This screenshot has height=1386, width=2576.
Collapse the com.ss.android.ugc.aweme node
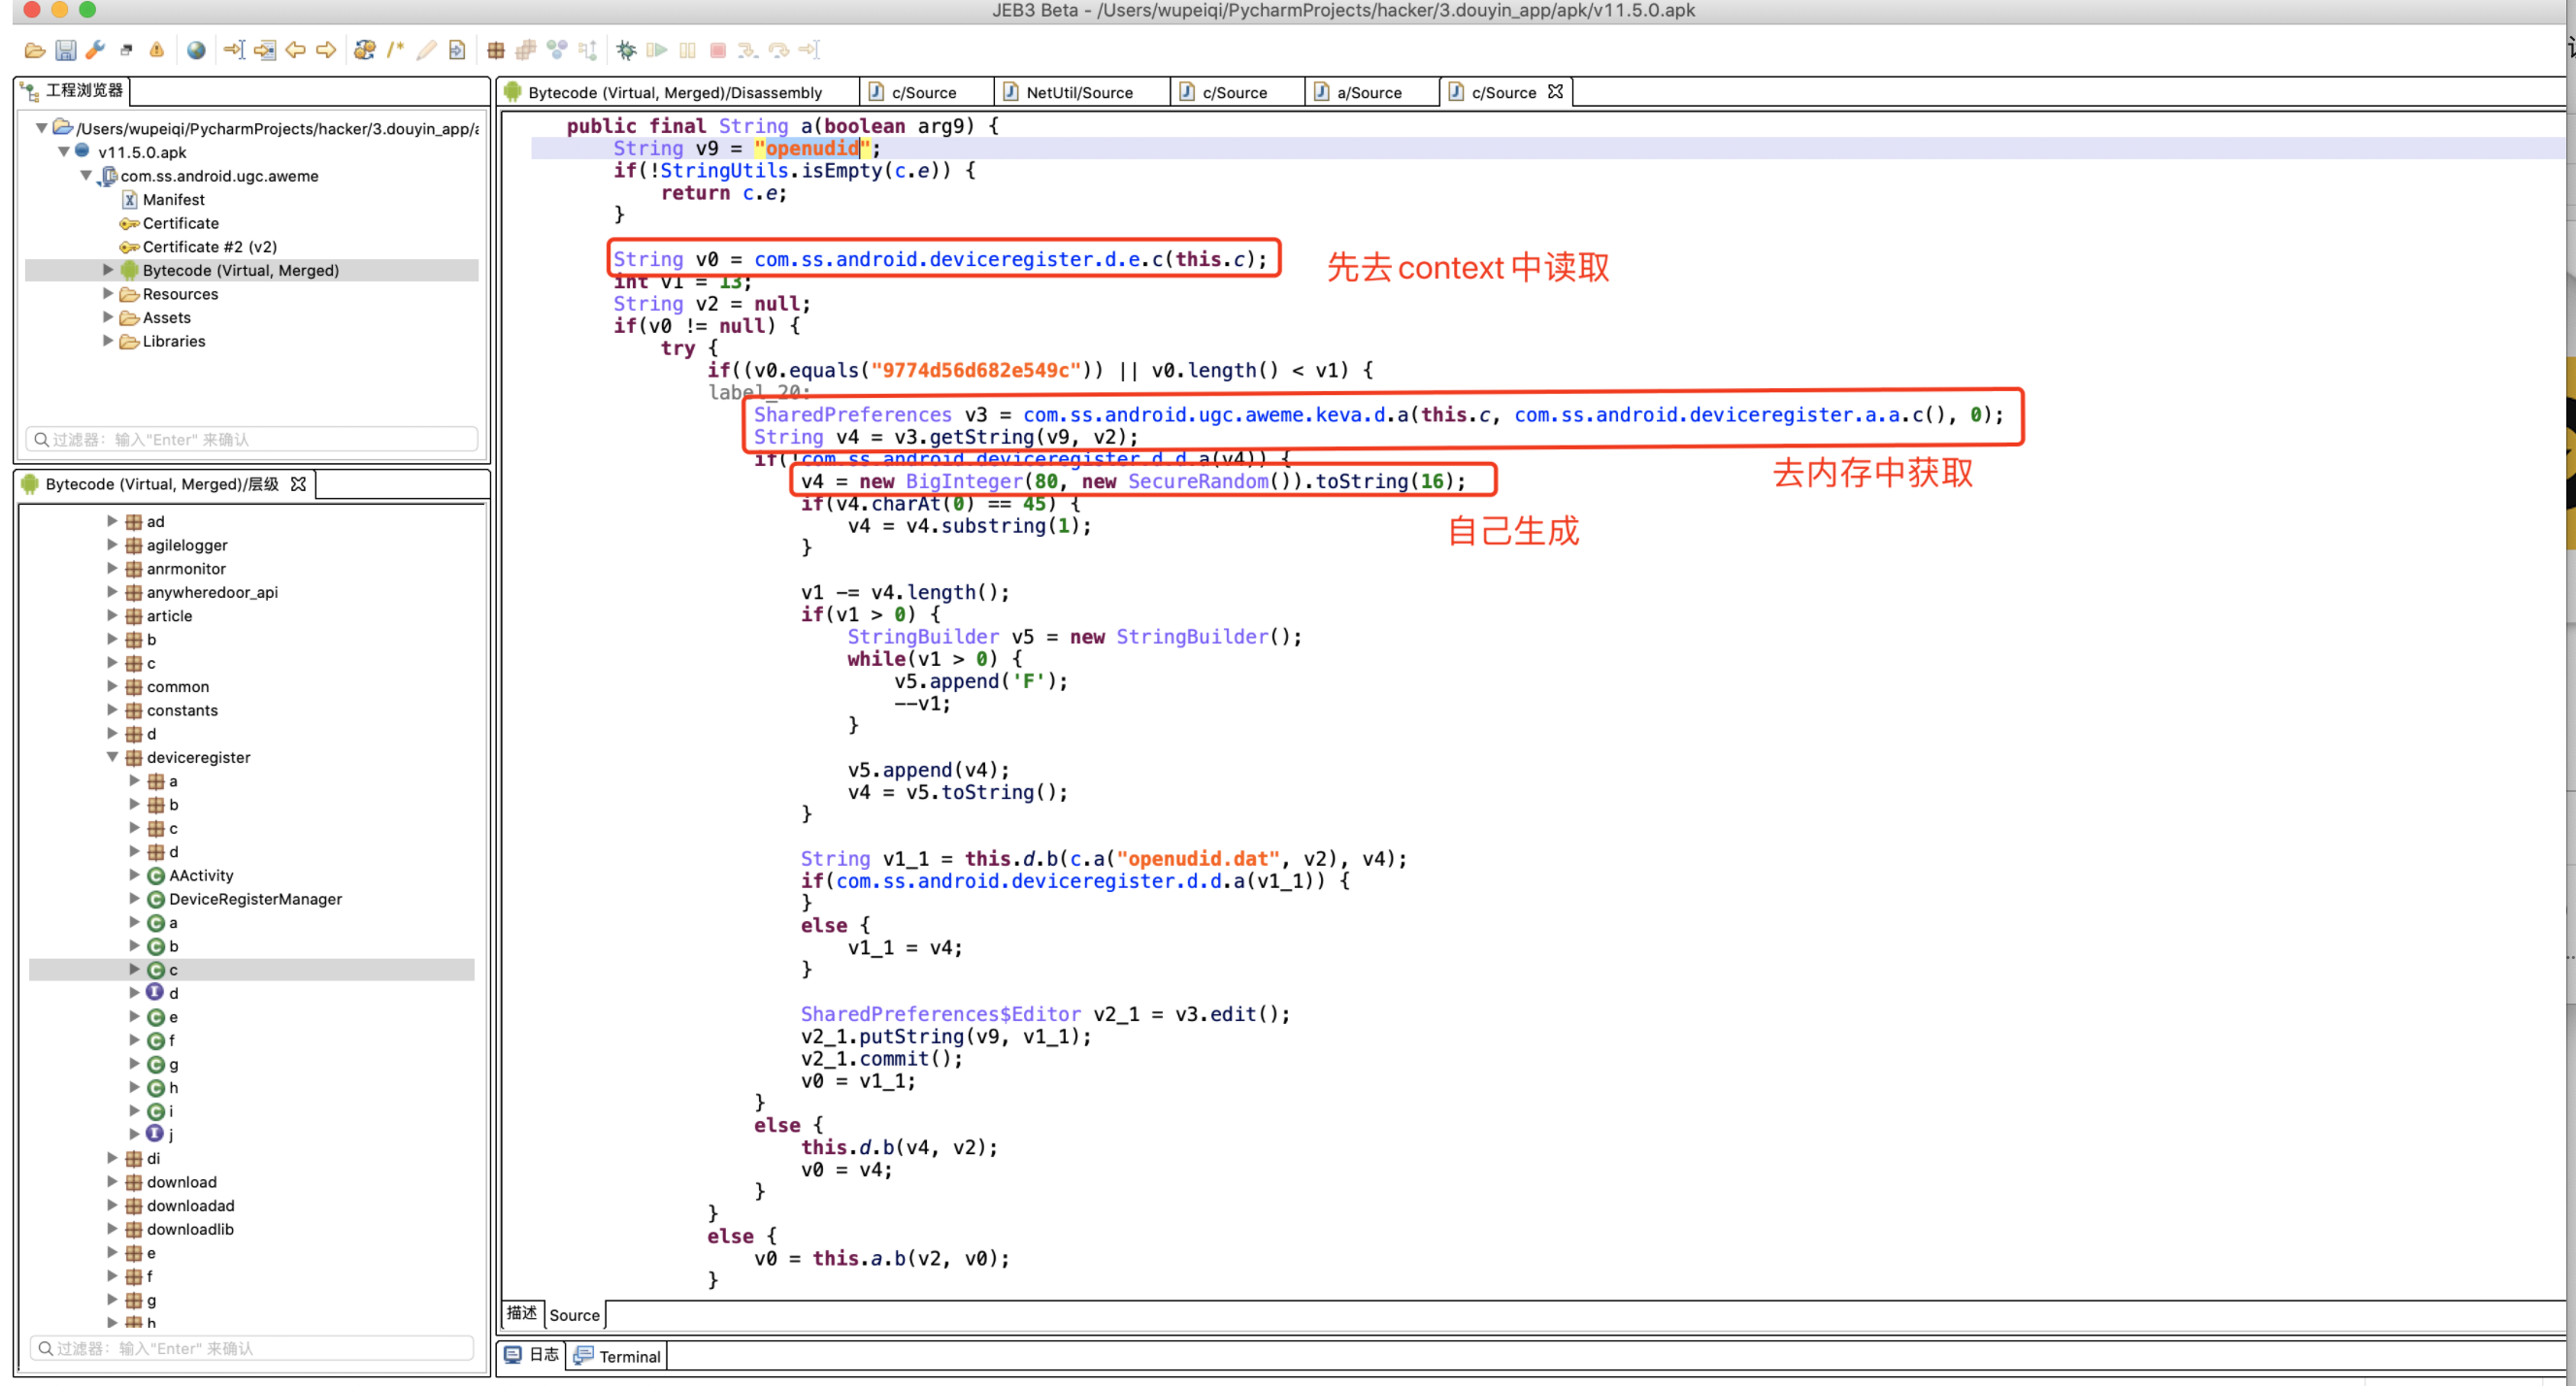click(86, 175)
